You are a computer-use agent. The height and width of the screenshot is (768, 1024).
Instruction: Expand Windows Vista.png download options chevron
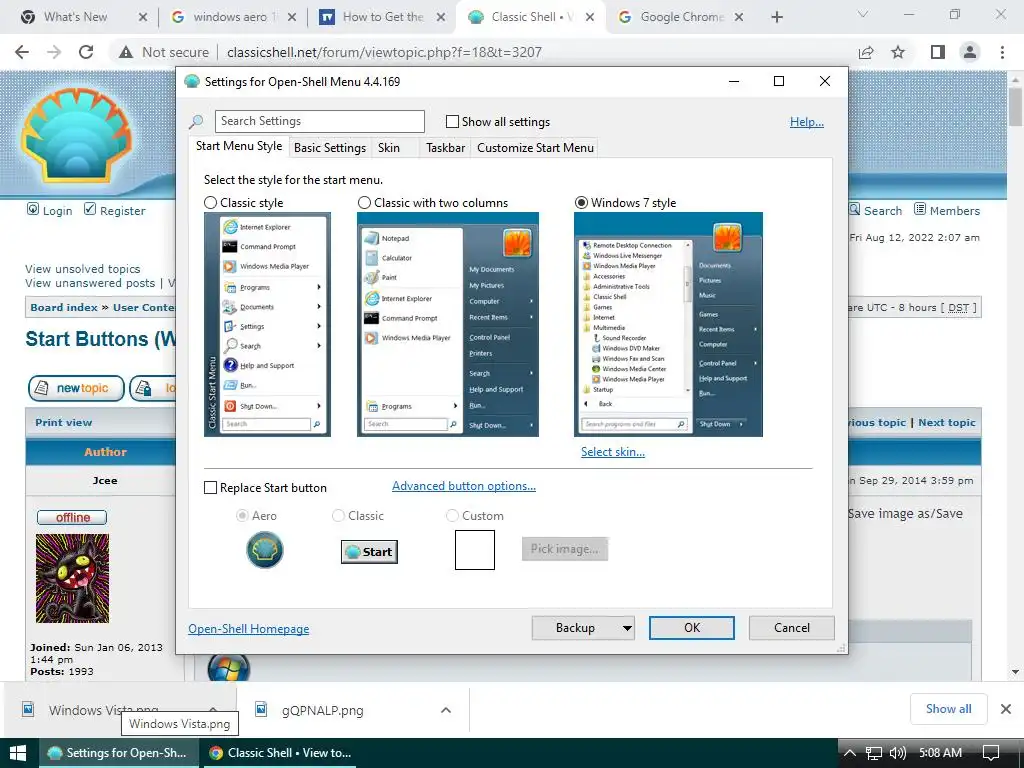click(213, 709)
